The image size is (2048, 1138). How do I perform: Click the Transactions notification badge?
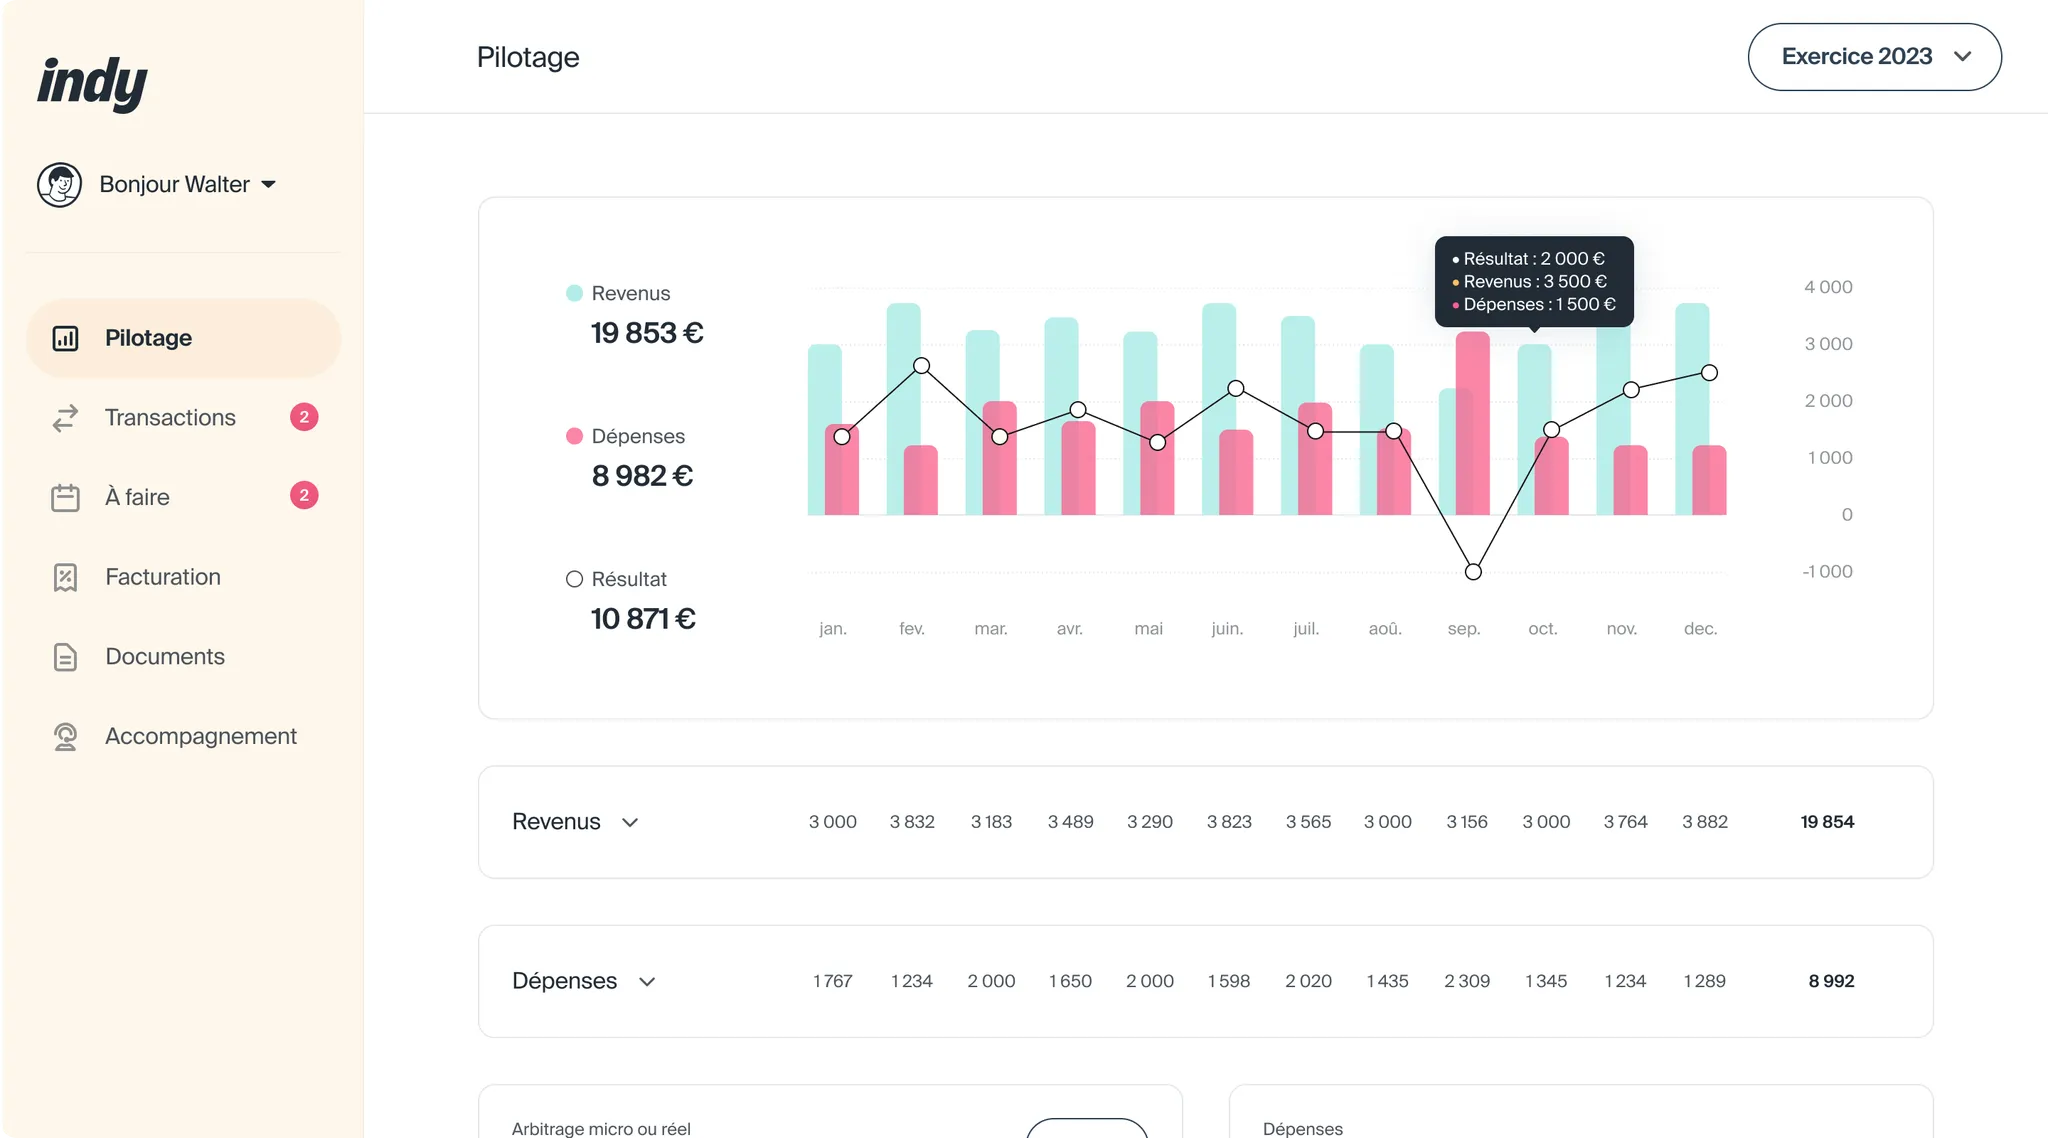(x=304, y=418)
